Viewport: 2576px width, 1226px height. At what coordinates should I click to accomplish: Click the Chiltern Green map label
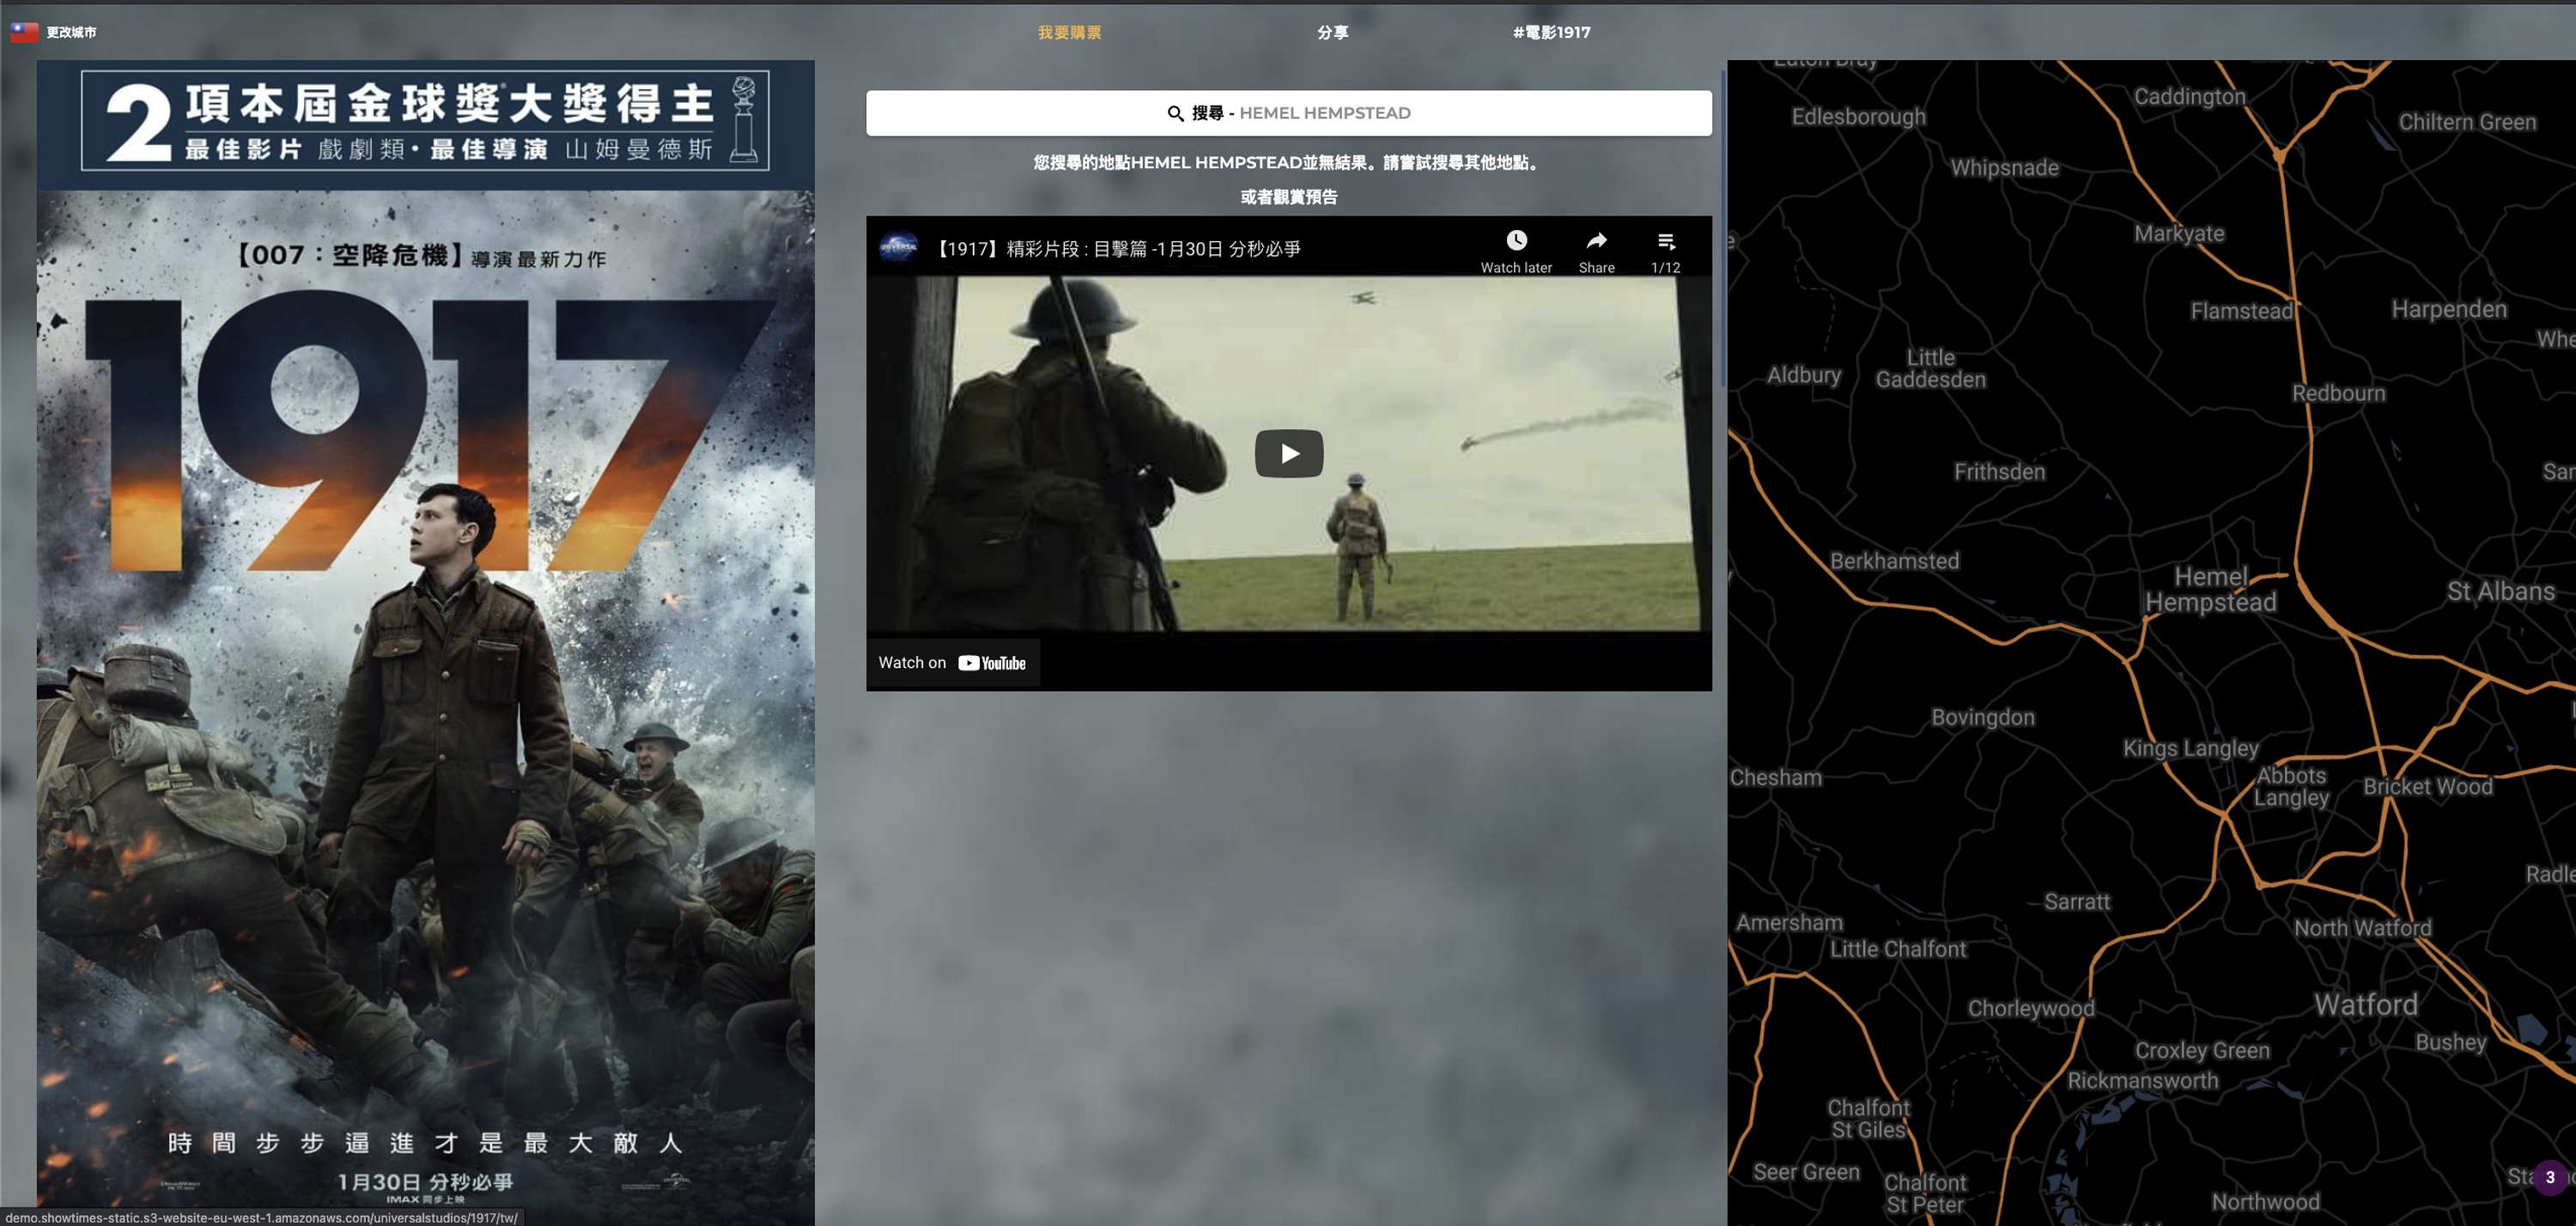pyautogui.click(x=2467, y=122)
